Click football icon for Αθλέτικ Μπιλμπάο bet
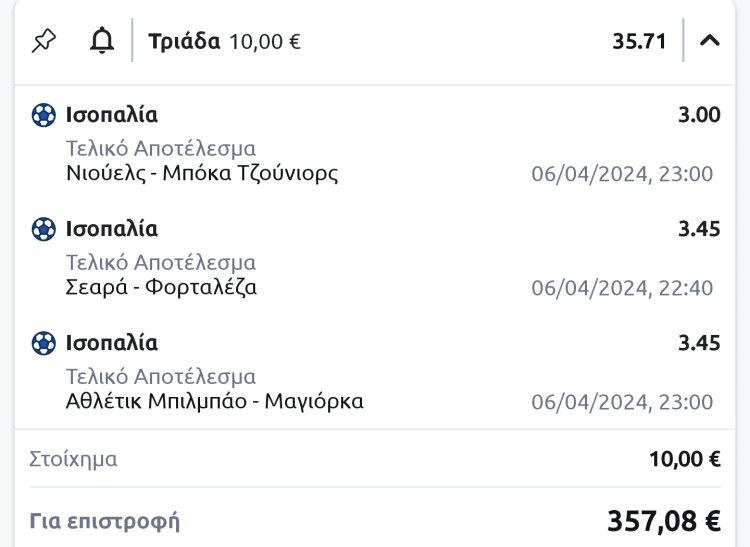This screenshot has height=547, width=750. click(43, 343)
